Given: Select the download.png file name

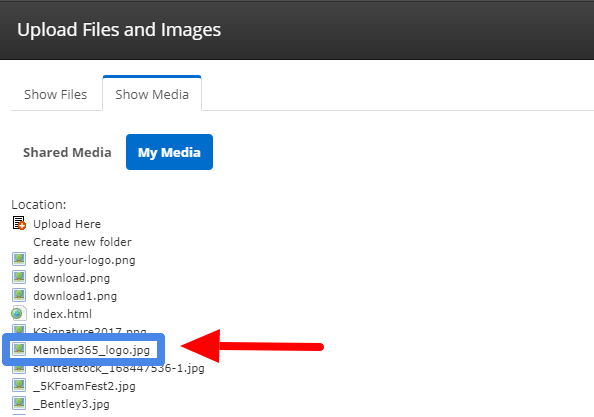Looking at the screenshot, I should pyautogui.click(x=72, y=278).
